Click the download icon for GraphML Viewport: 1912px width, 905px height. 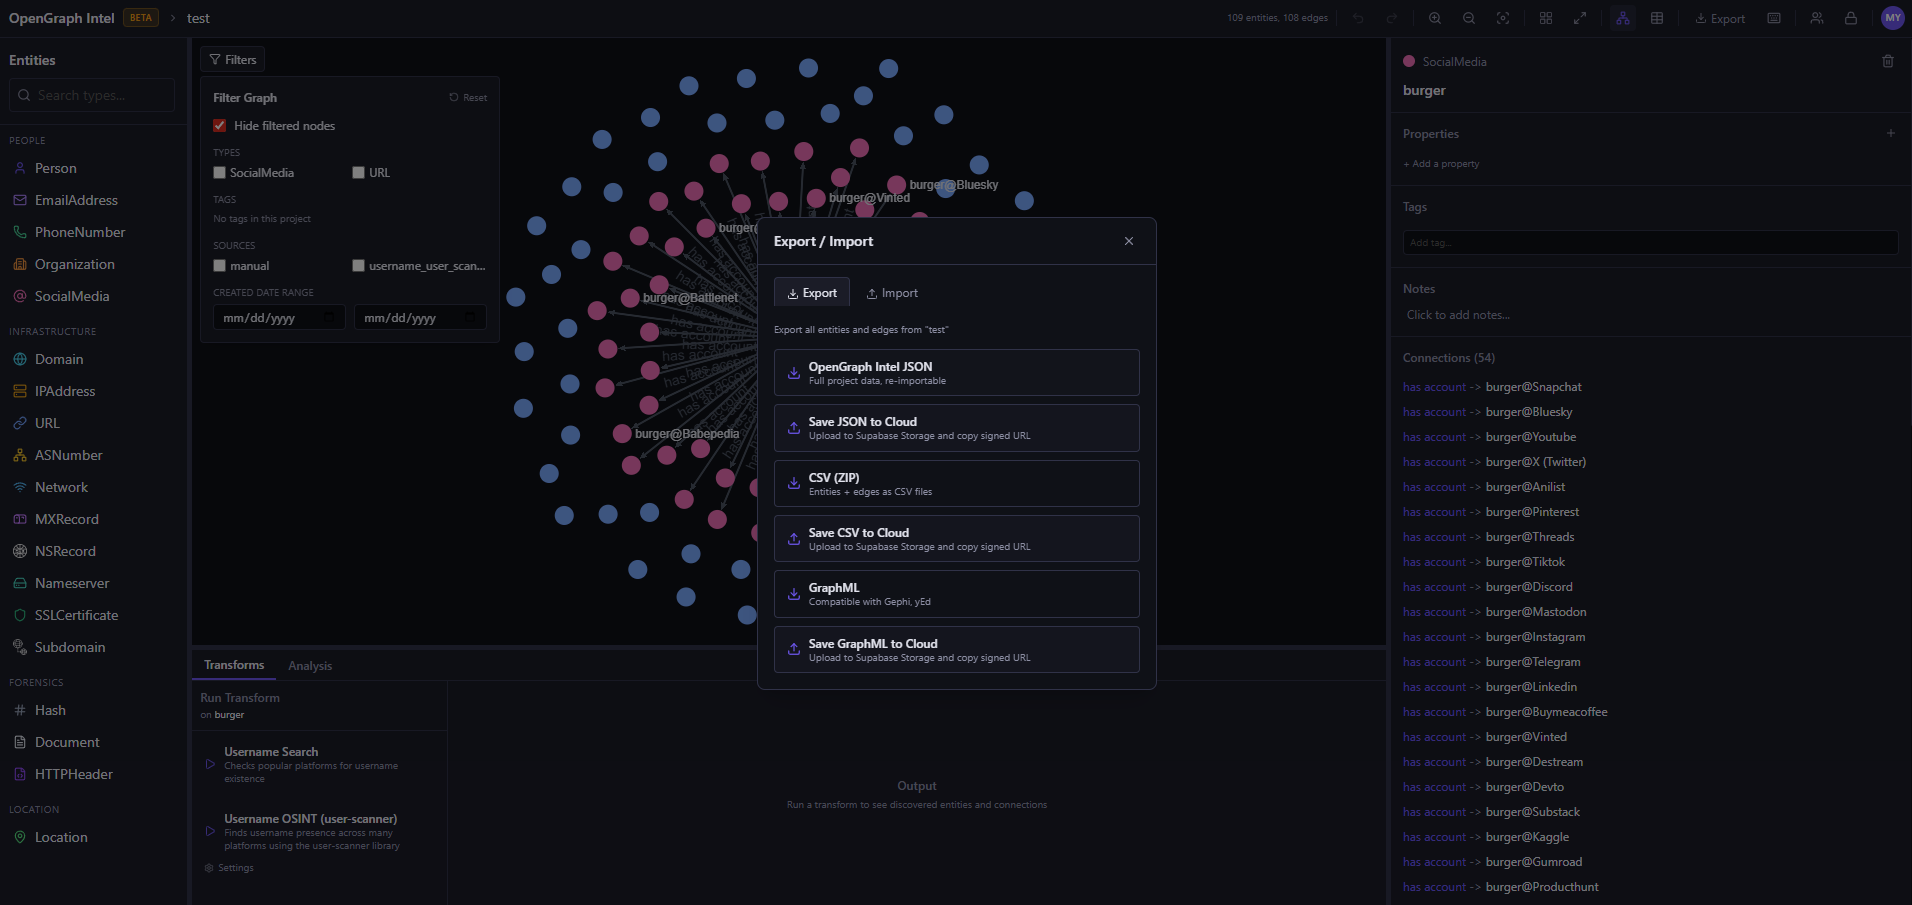tap(793, 594)
